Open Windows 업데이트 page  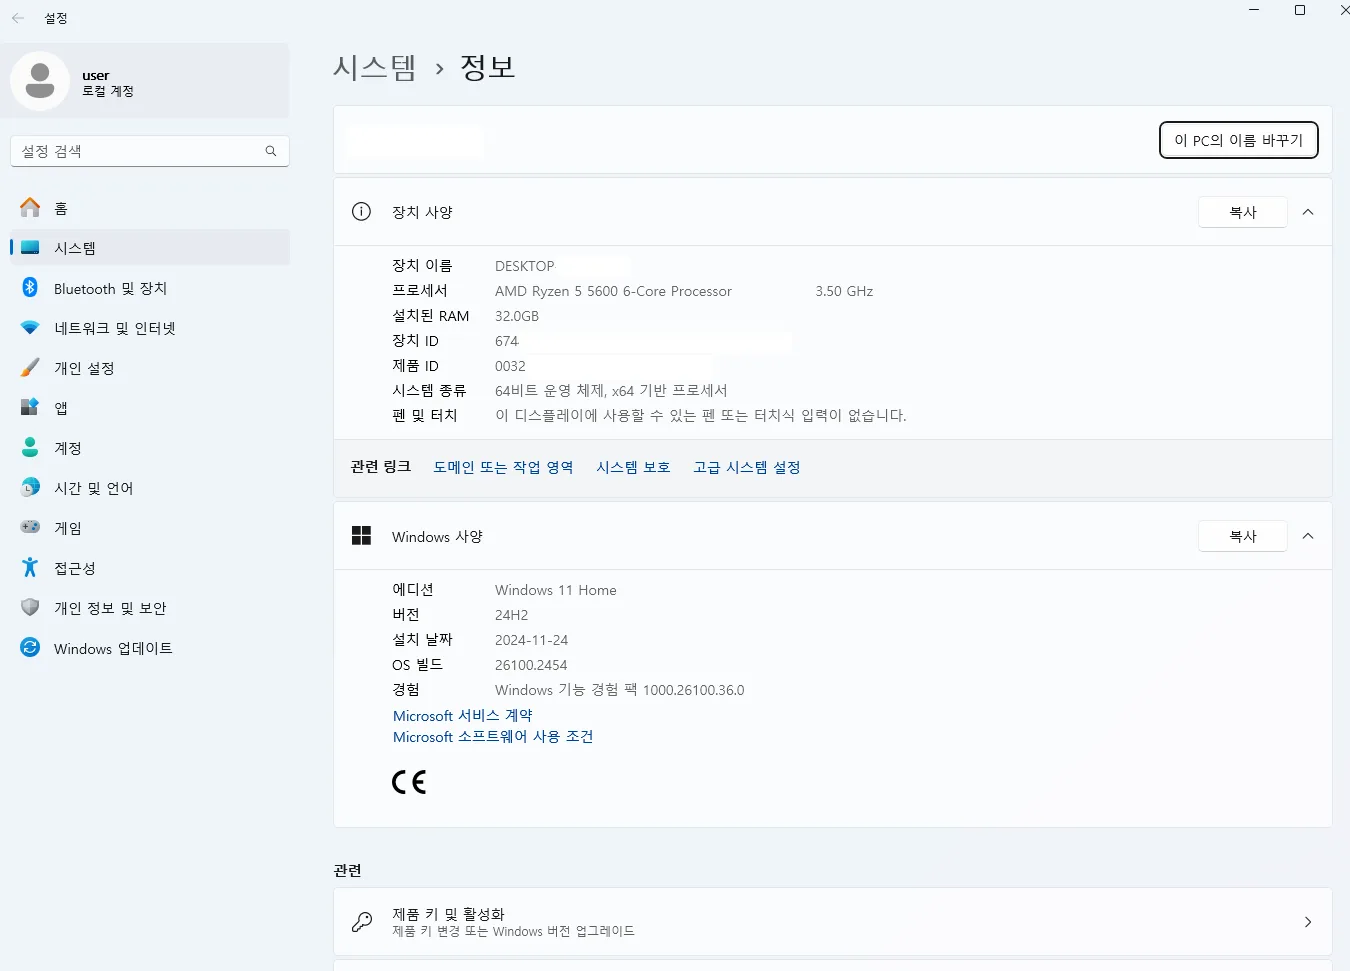coord(150,648)
